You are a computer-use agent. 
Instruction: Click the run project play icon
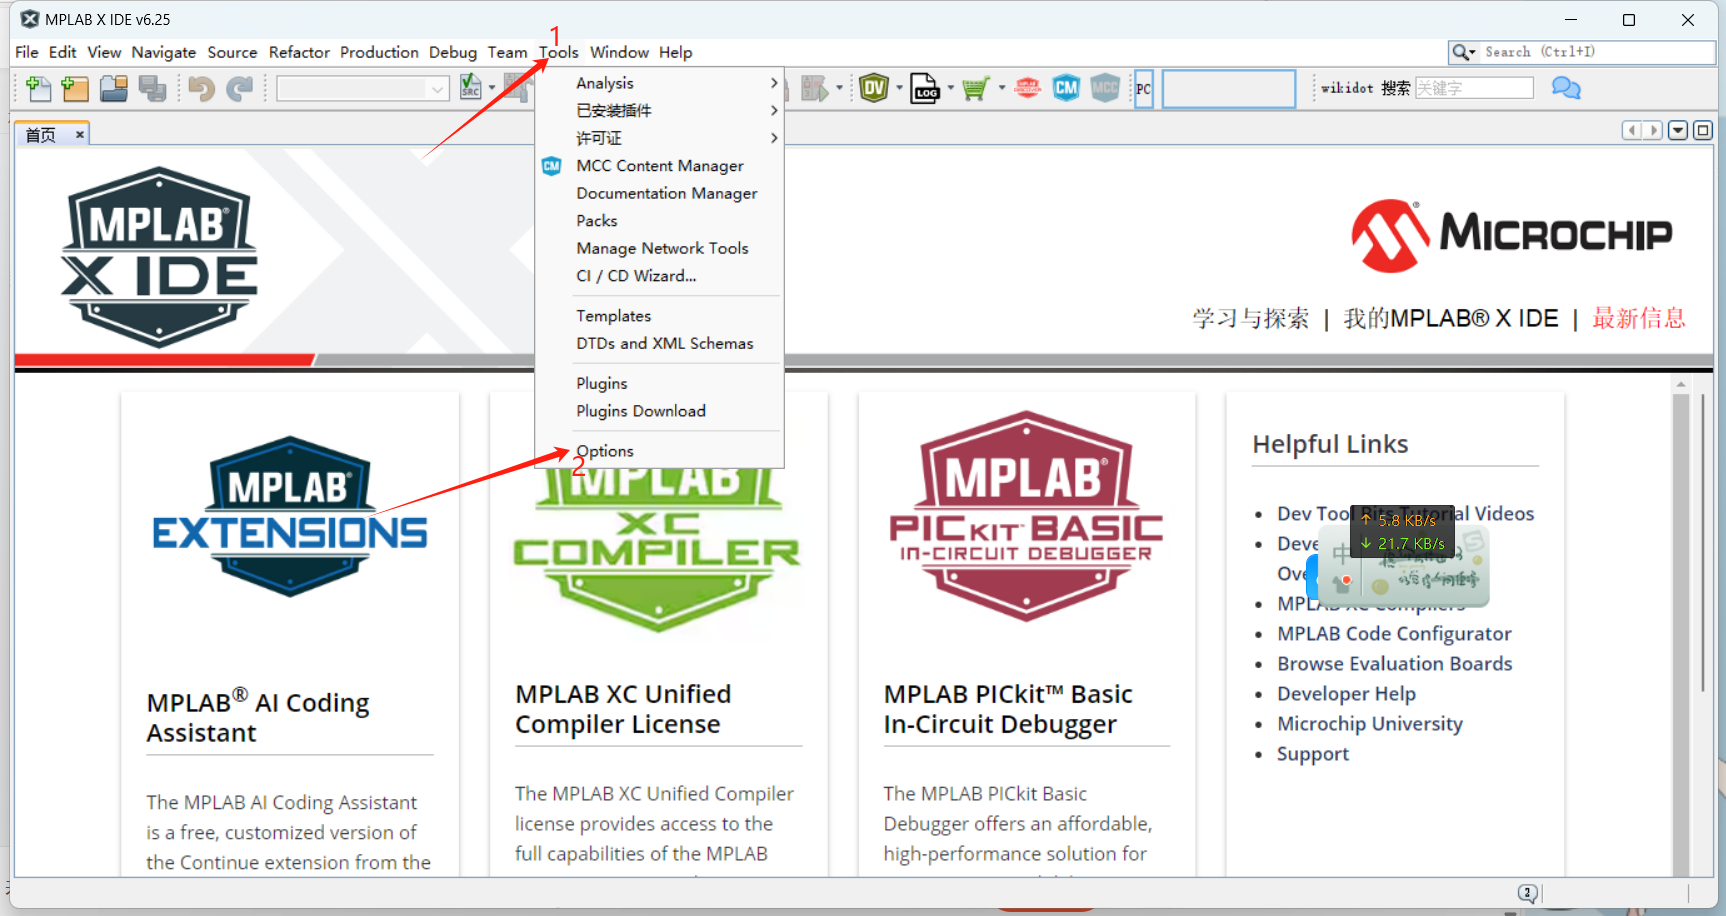point(815,88)
